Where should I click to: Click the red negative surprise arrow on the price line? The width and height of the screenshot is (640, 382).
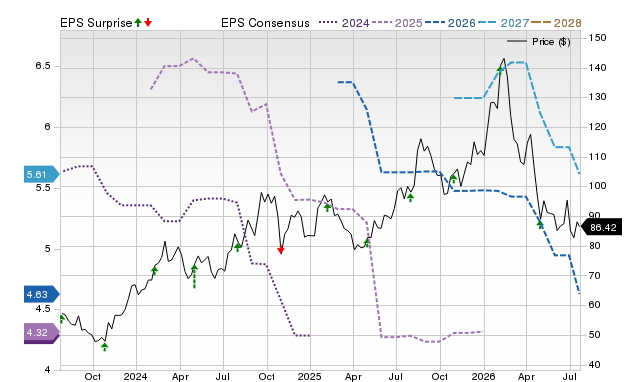pos(280,250)
